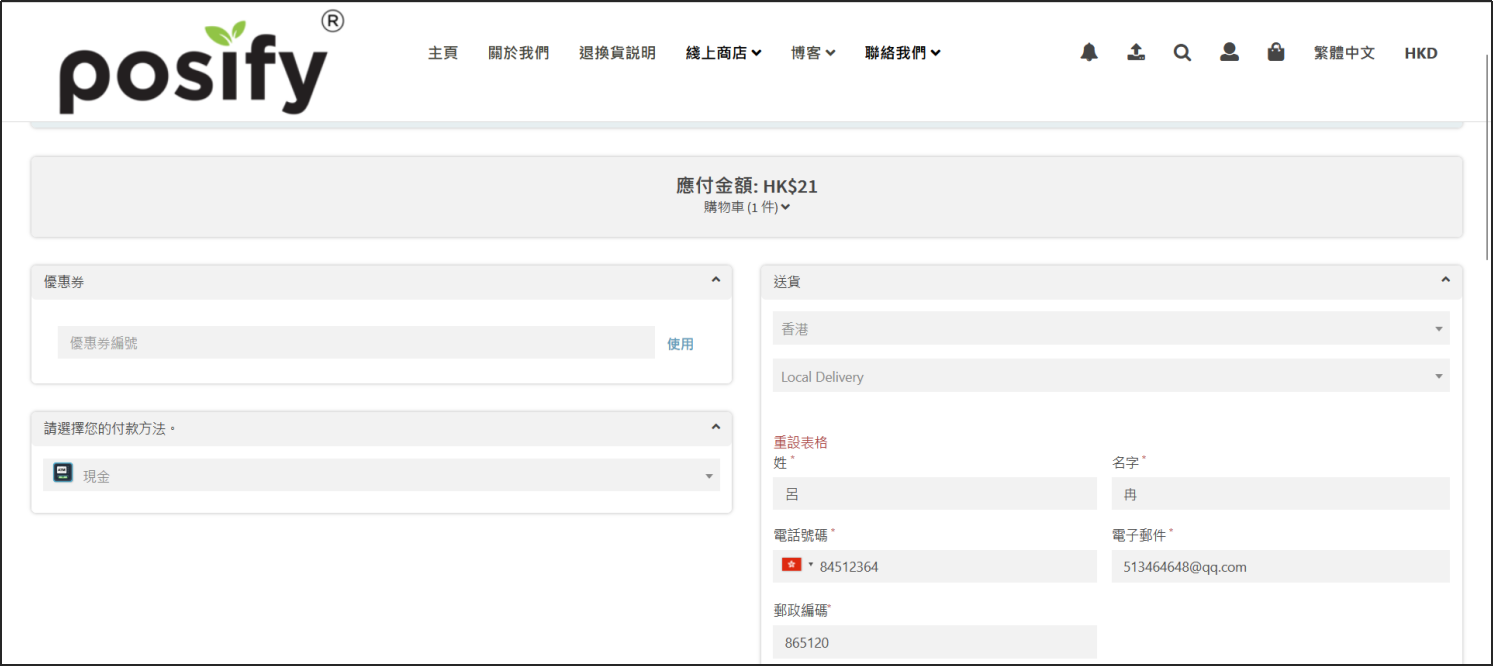Image resolution: width=1494 pixels, height=666 pixels.
Task: Expand 博客 menu
Action: 813,53
